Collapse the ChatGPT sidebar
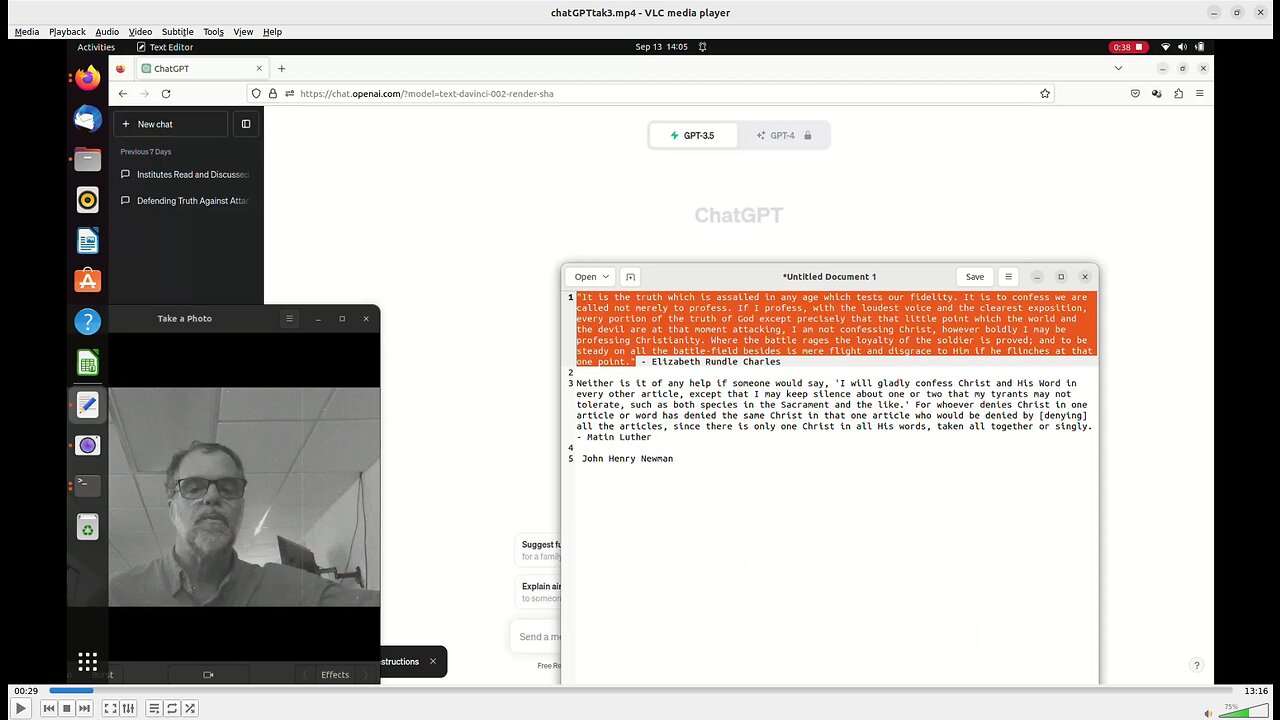 click(246, 124)
